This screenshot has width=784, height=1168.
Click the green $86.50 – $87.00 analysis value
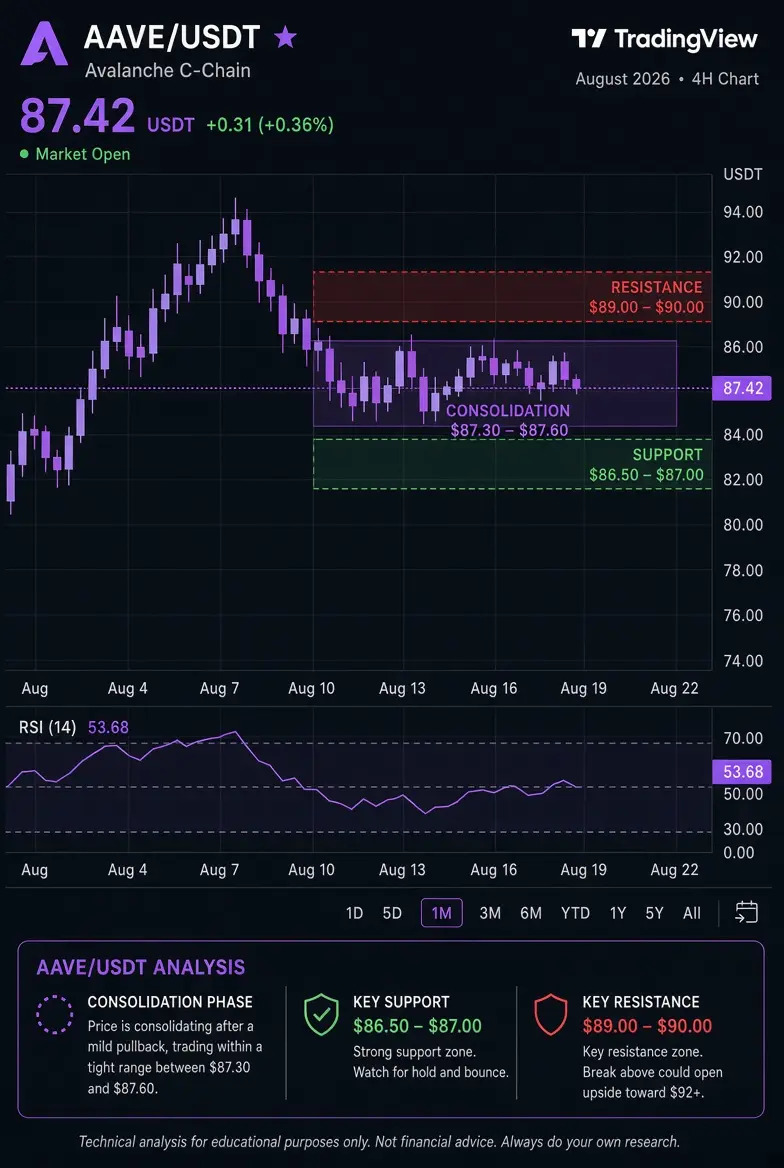417,1026
